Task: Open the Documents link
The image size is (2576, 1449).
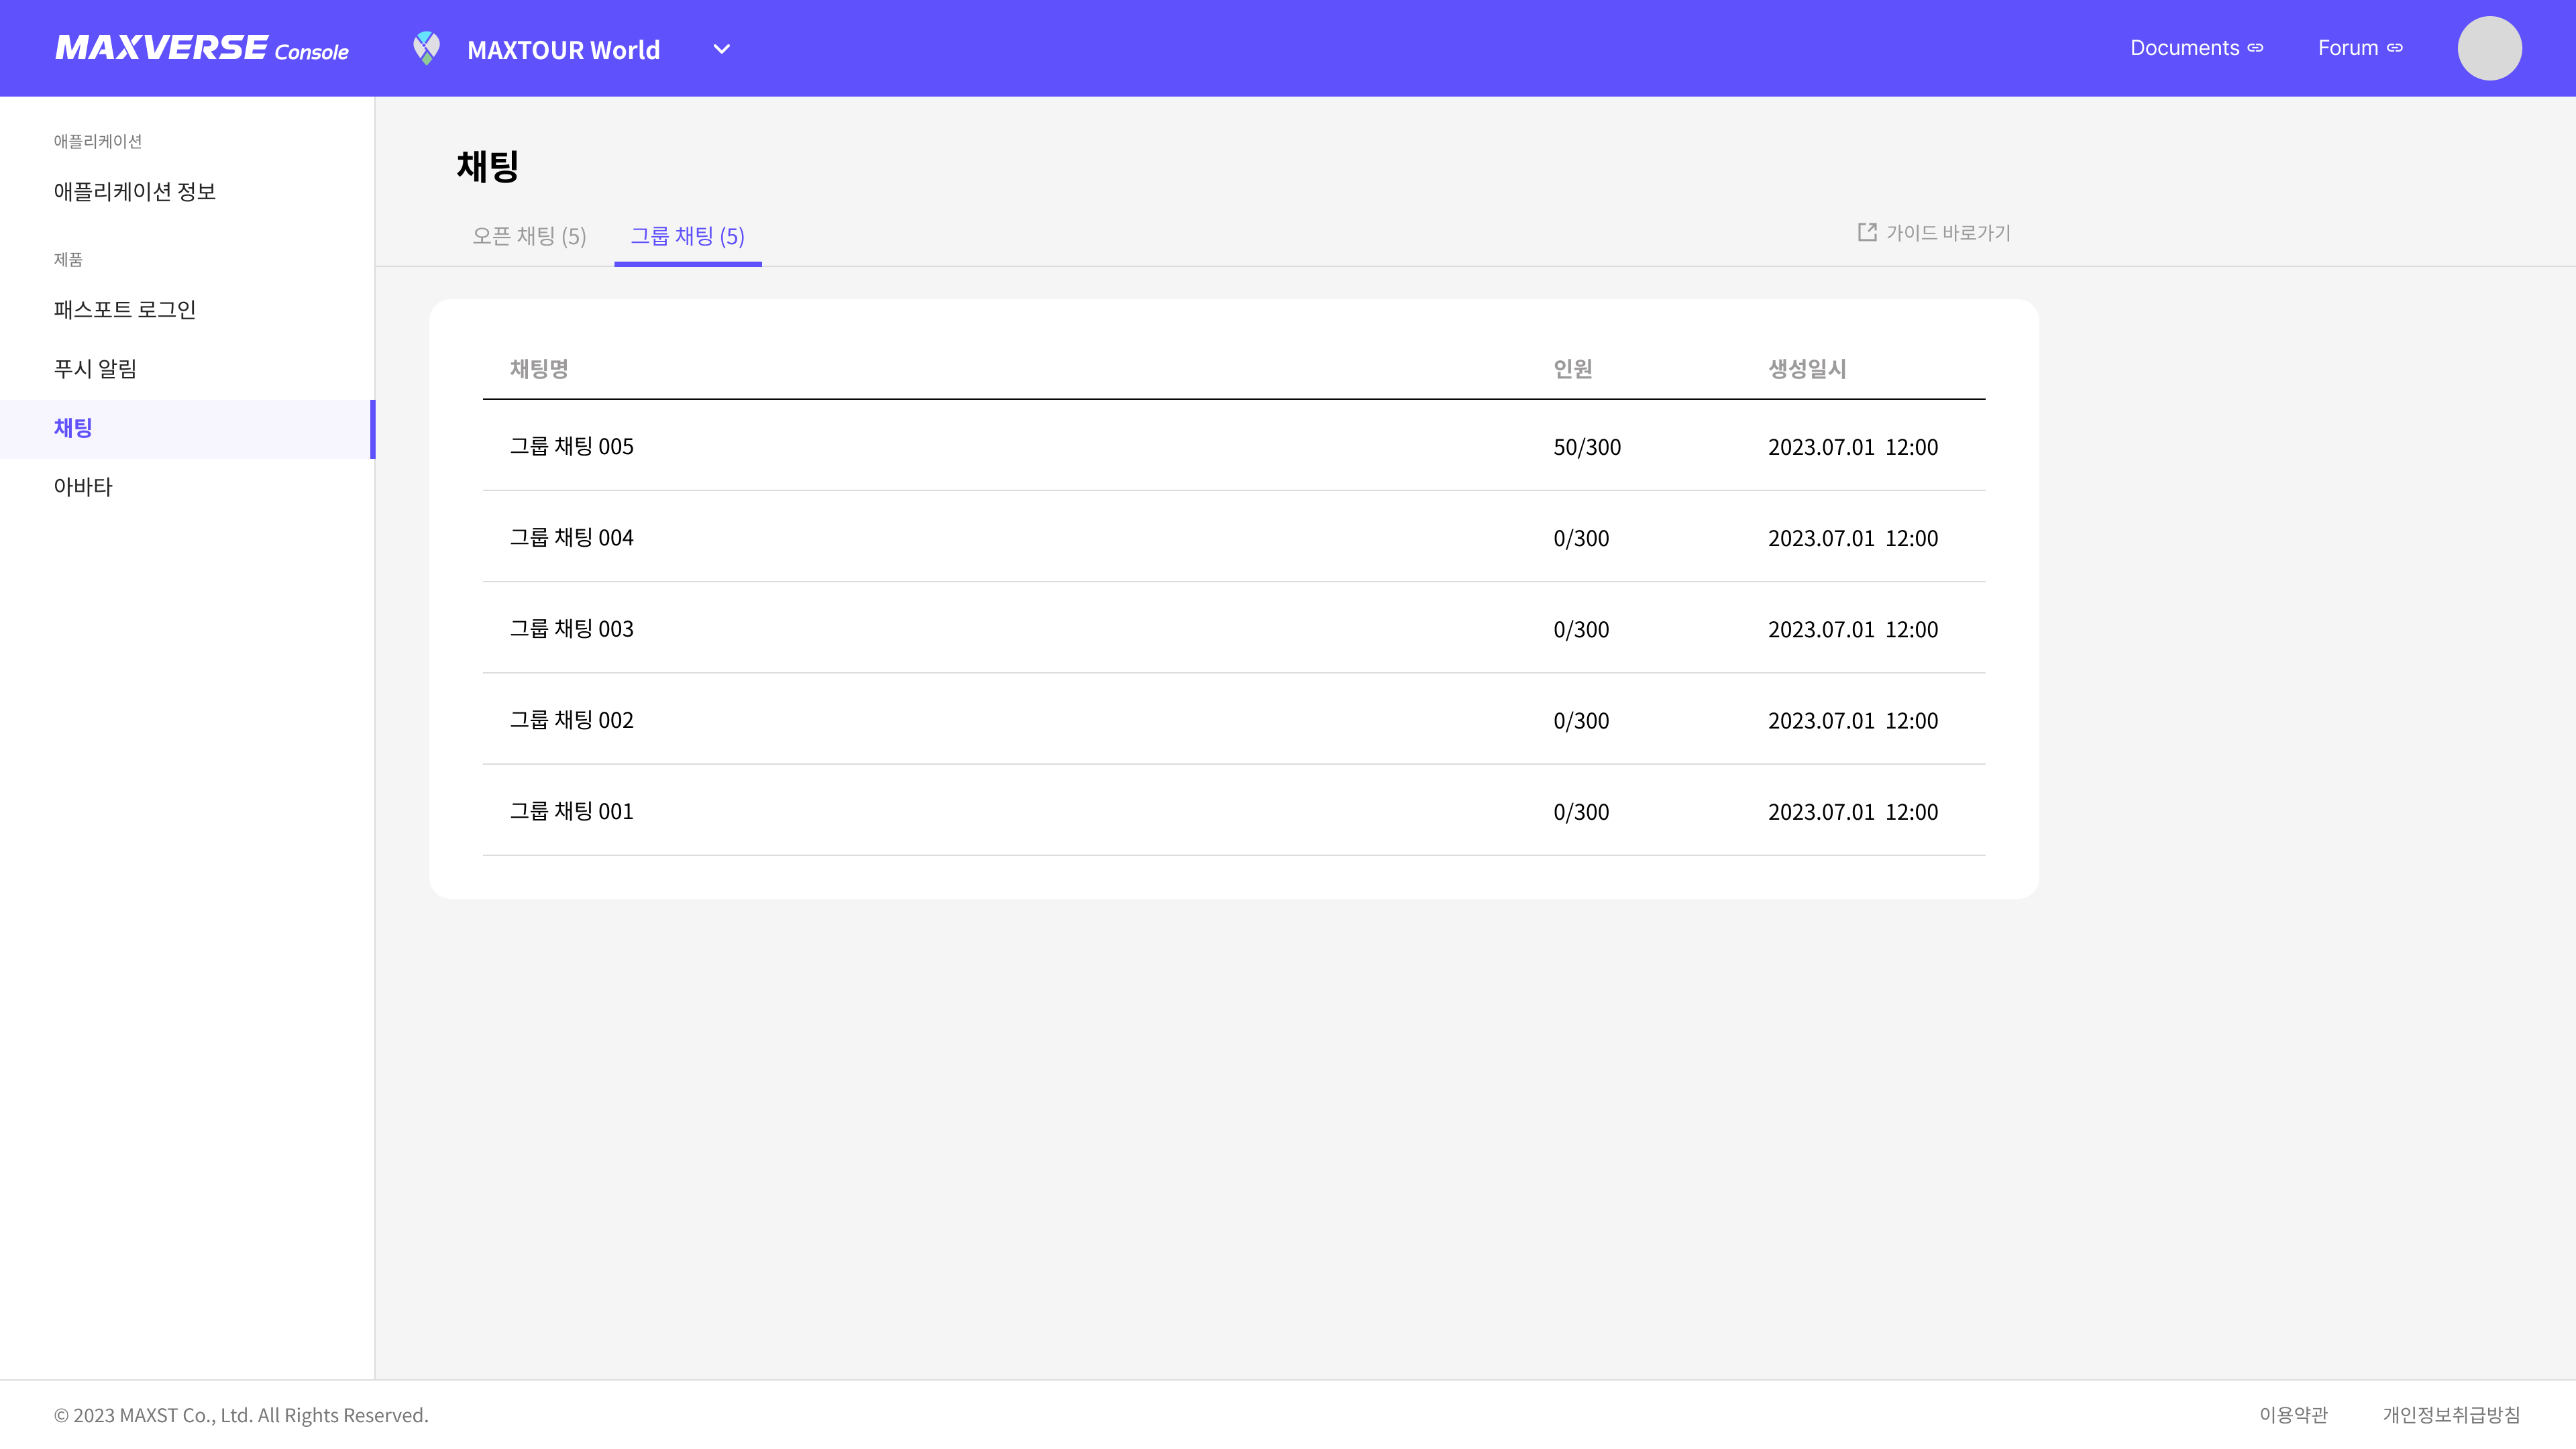Action: (2196, 48)
